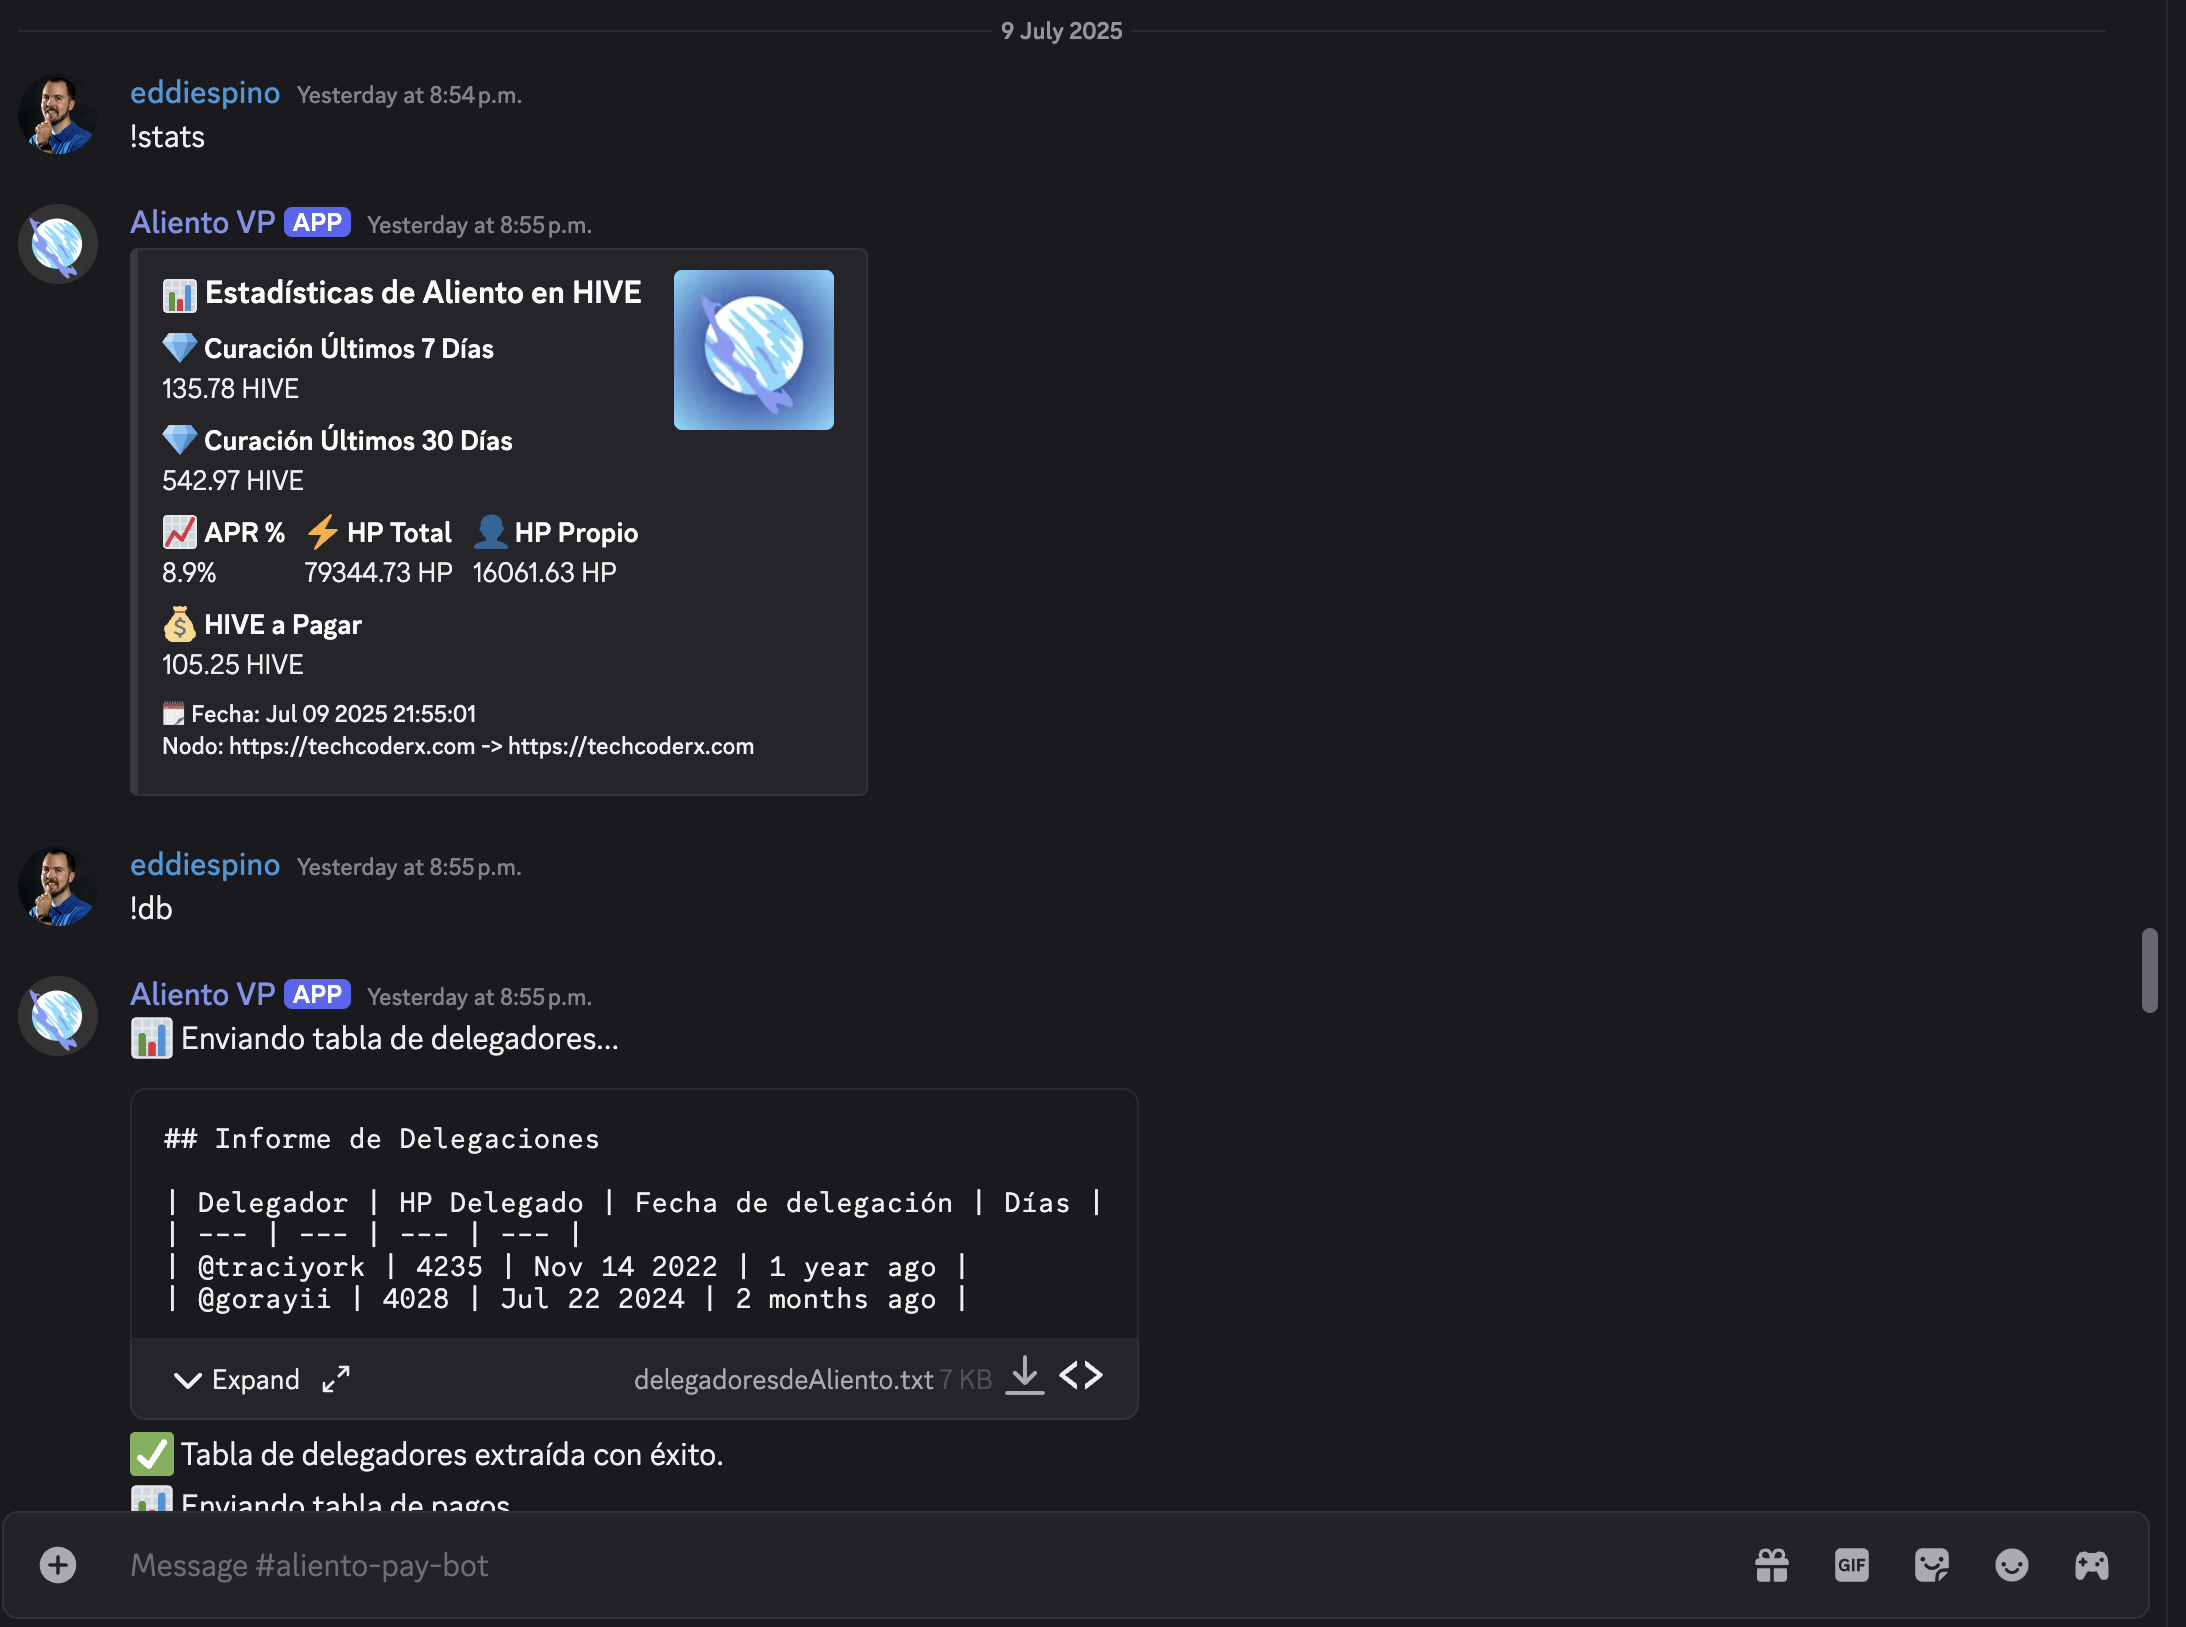The height and width of the screenshot is (1627, 2186).
Task: Open the GIF picker
Action: click(x=1852, y=1565)
